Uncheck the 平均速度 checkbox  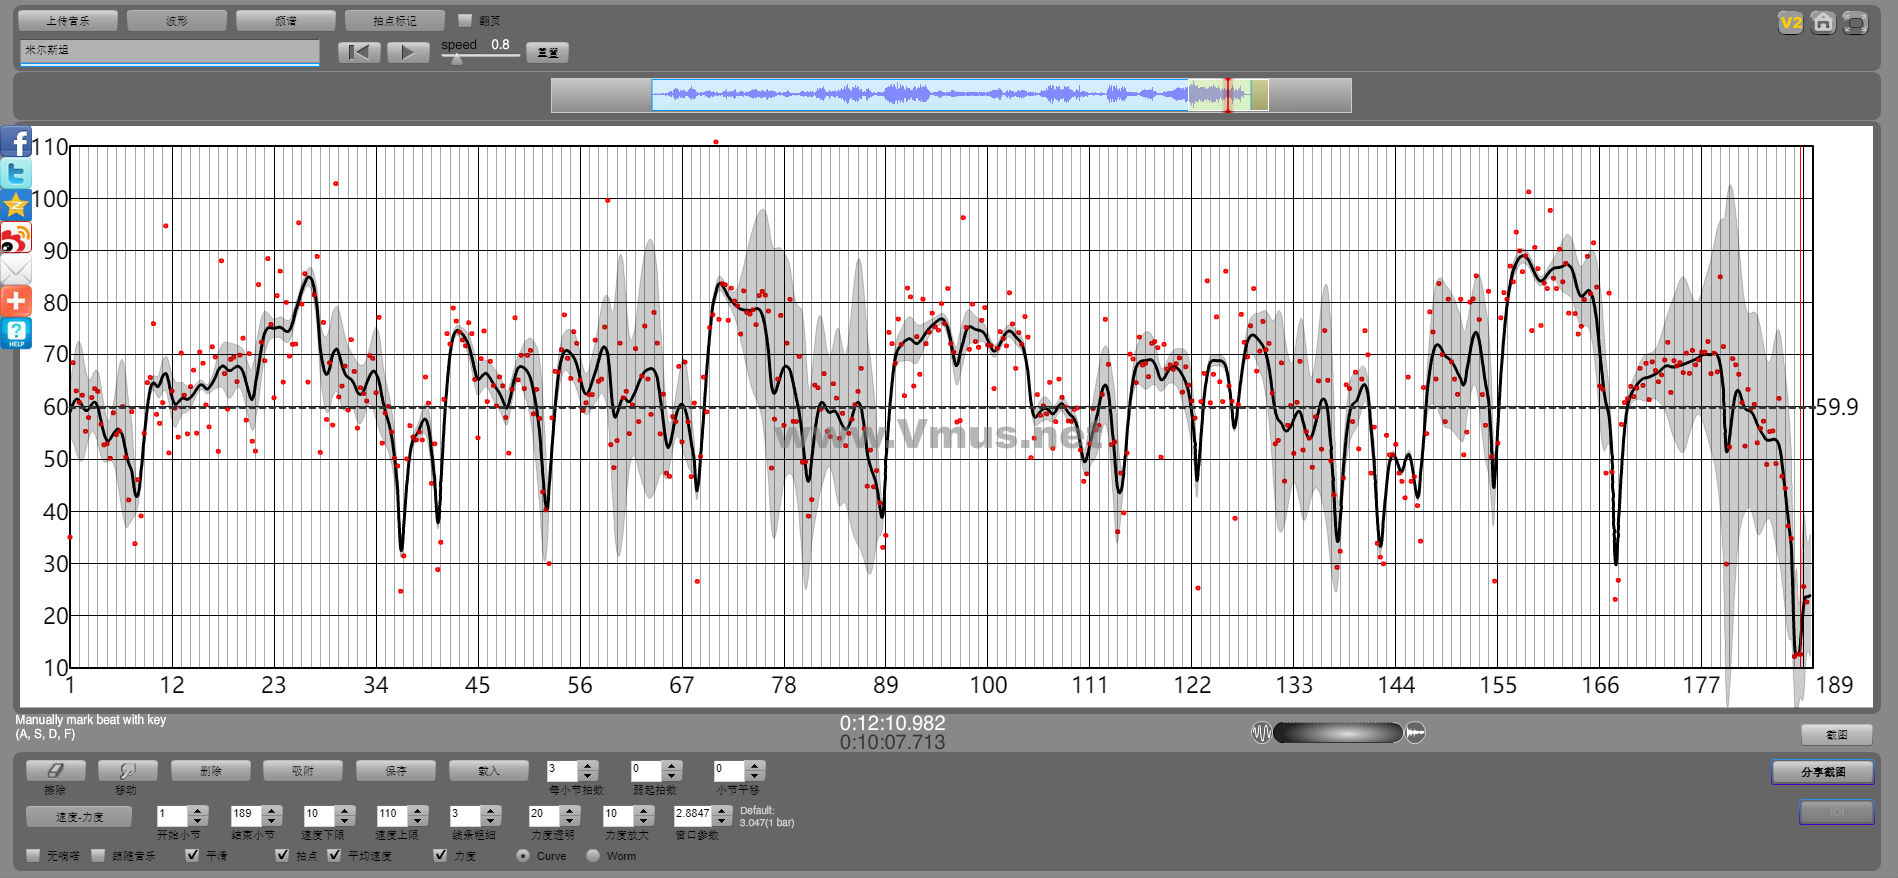click(x=335, y=855)
